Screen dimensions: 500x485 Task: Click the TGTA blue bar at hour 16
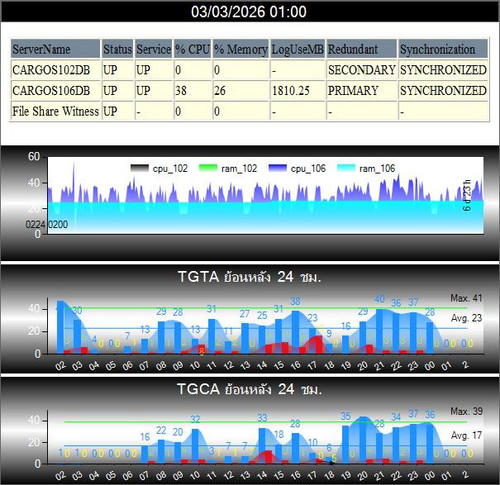(x=295, y=332)
